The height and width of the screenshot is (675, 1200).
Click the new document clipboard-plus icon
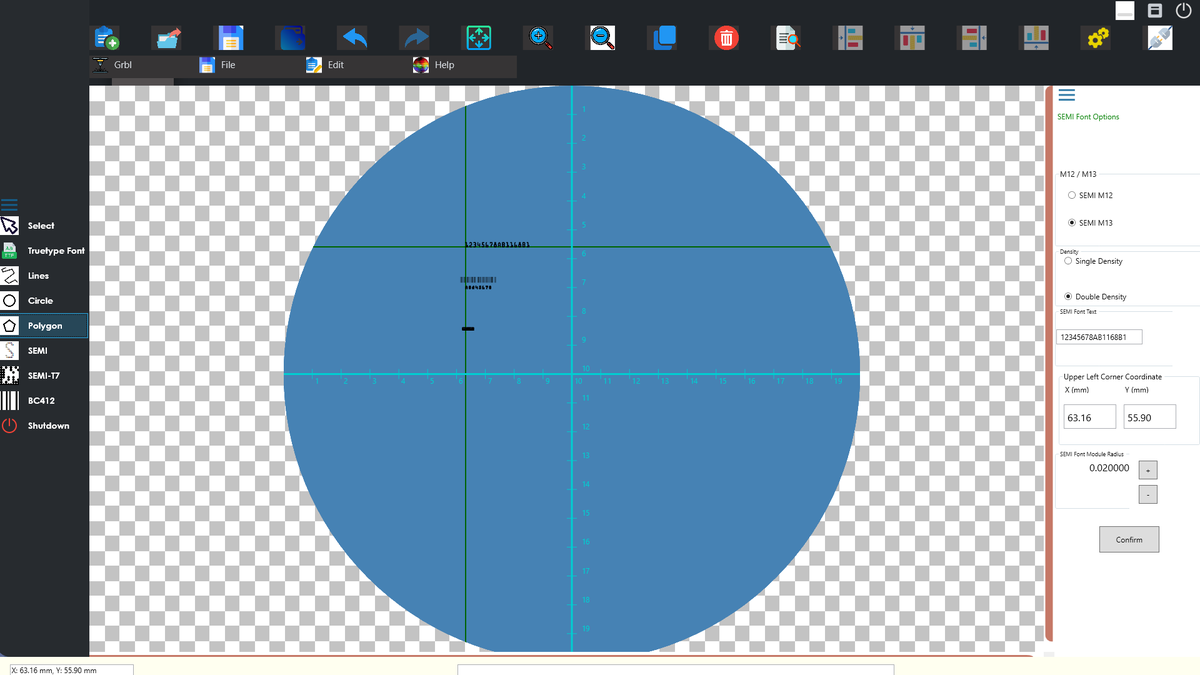point(106,38)
